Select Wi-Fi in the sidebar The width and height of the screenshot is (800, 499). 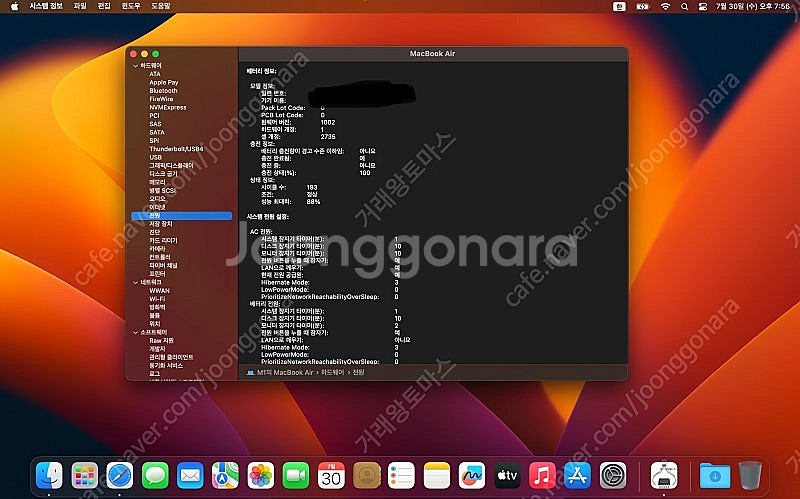point(157,298)
